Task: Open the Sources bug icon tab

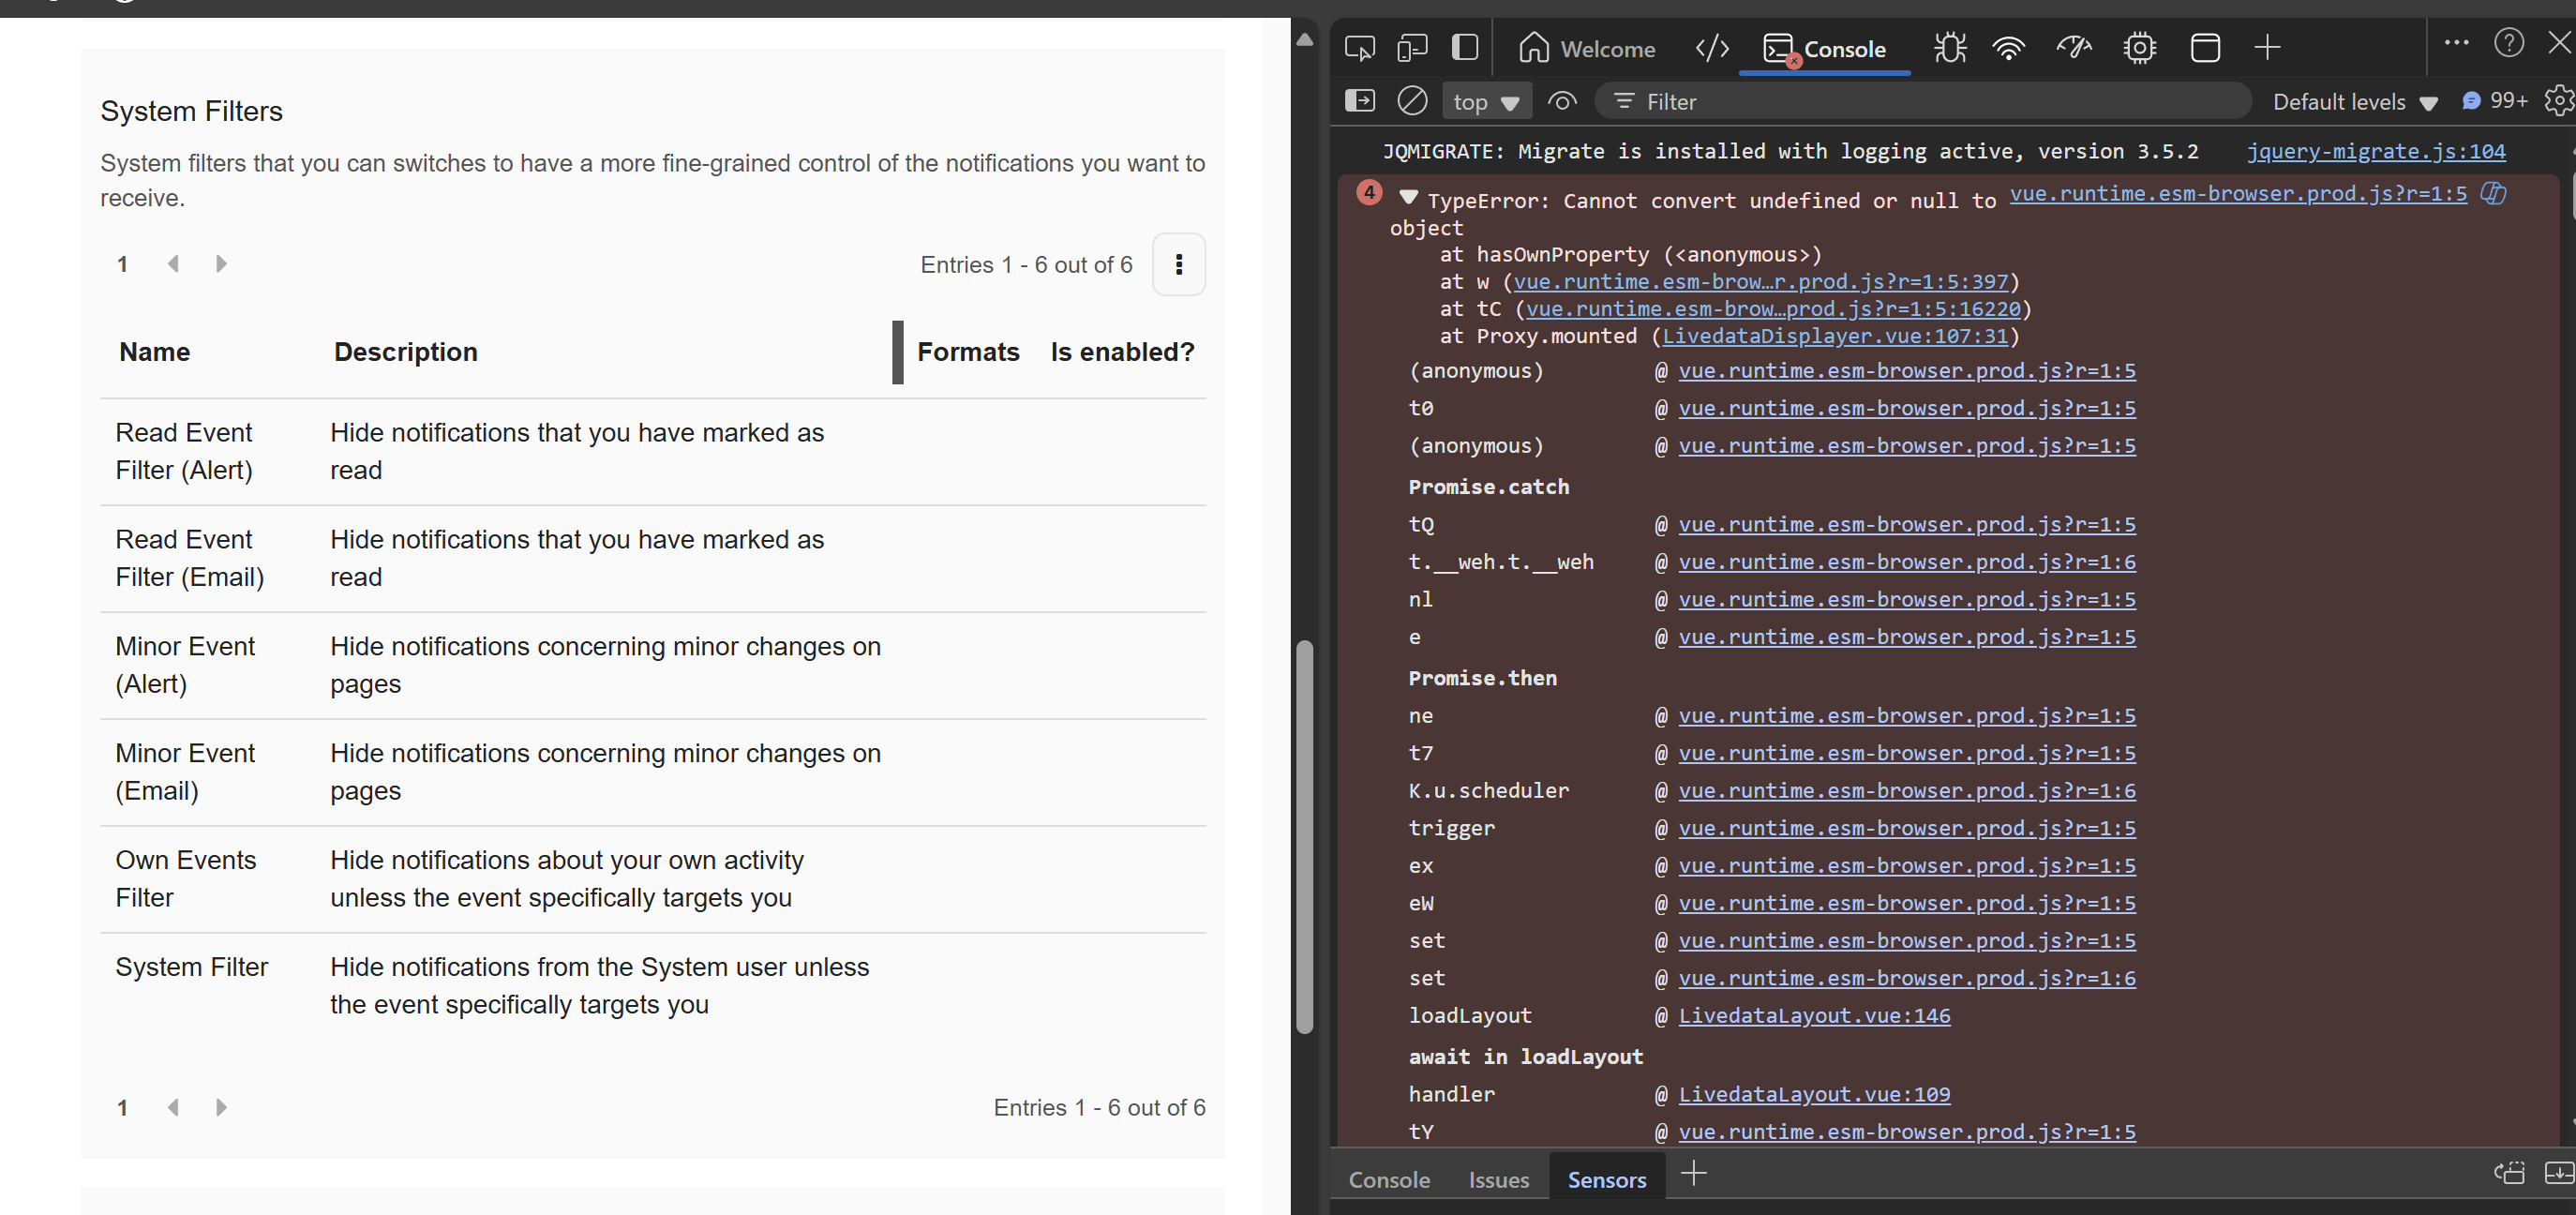Action: click(1949, 48)
